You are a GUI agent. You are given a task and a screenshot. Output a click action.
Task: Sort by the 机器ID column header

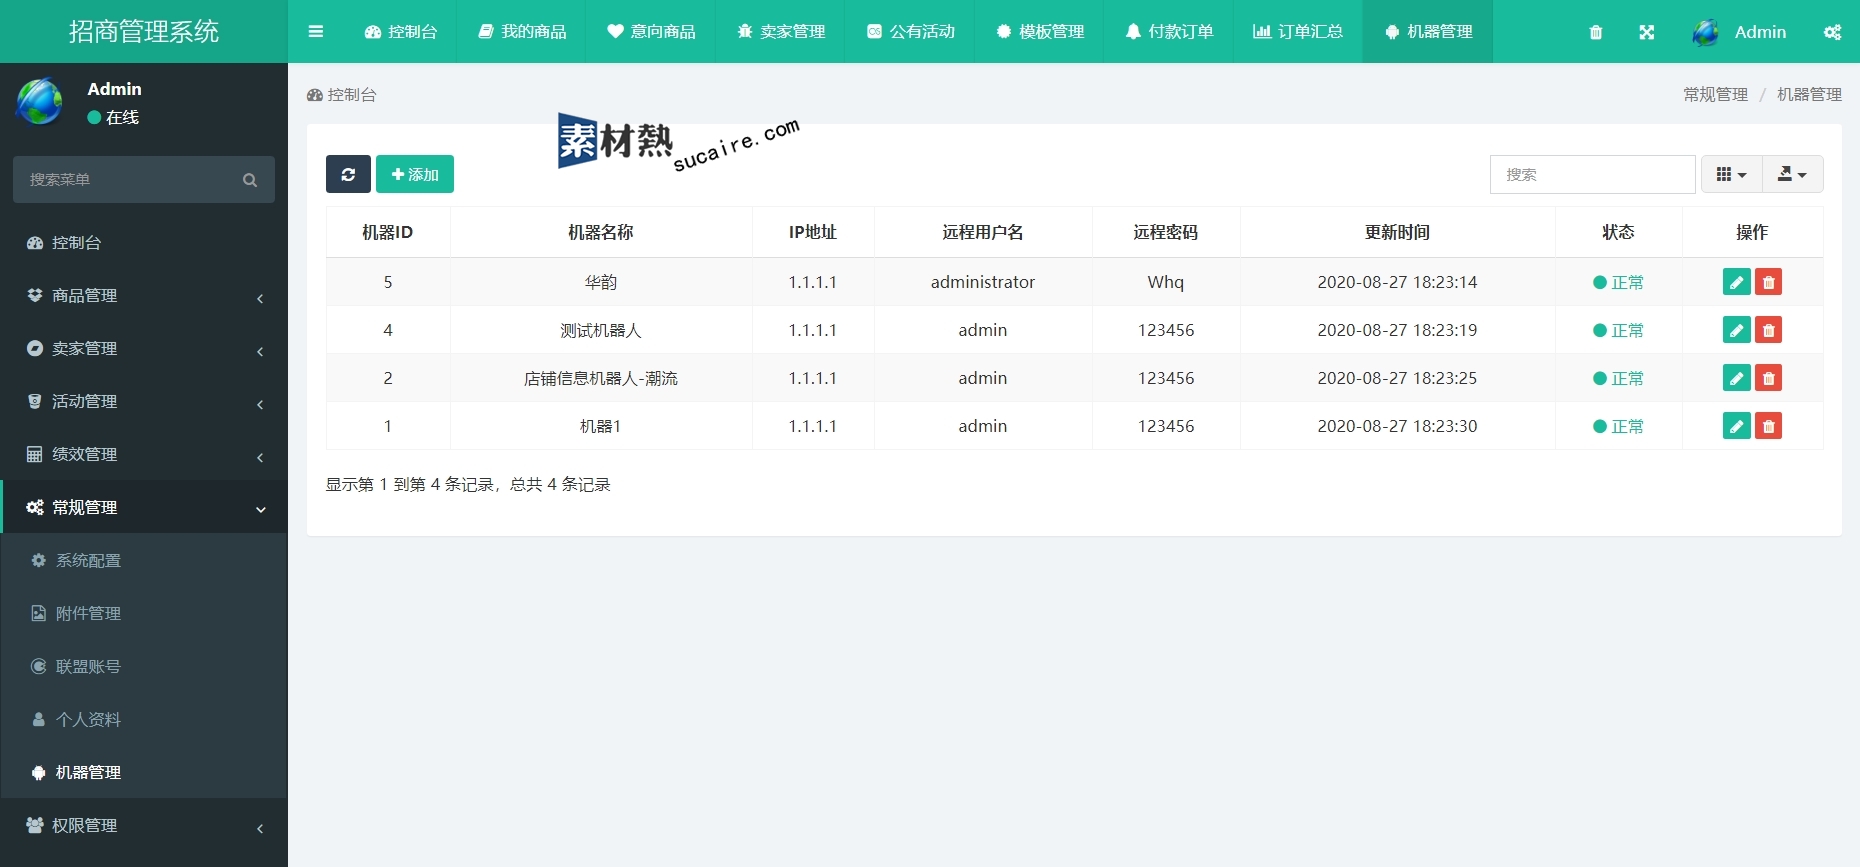point(388,232)
